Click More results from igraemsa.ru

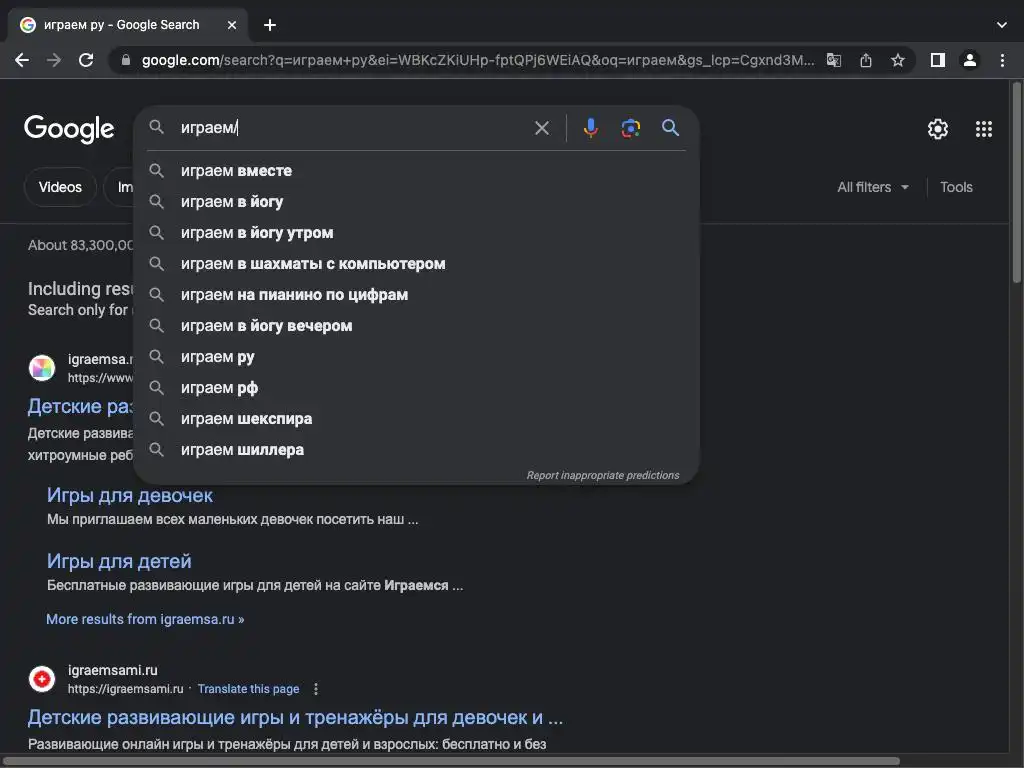click(x=145, y=619)
